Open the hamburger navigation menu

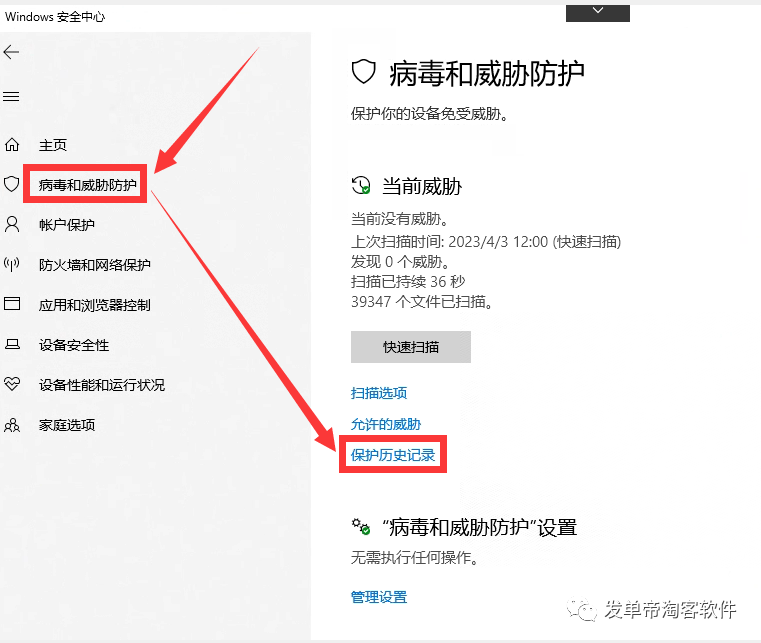(11, 97)
